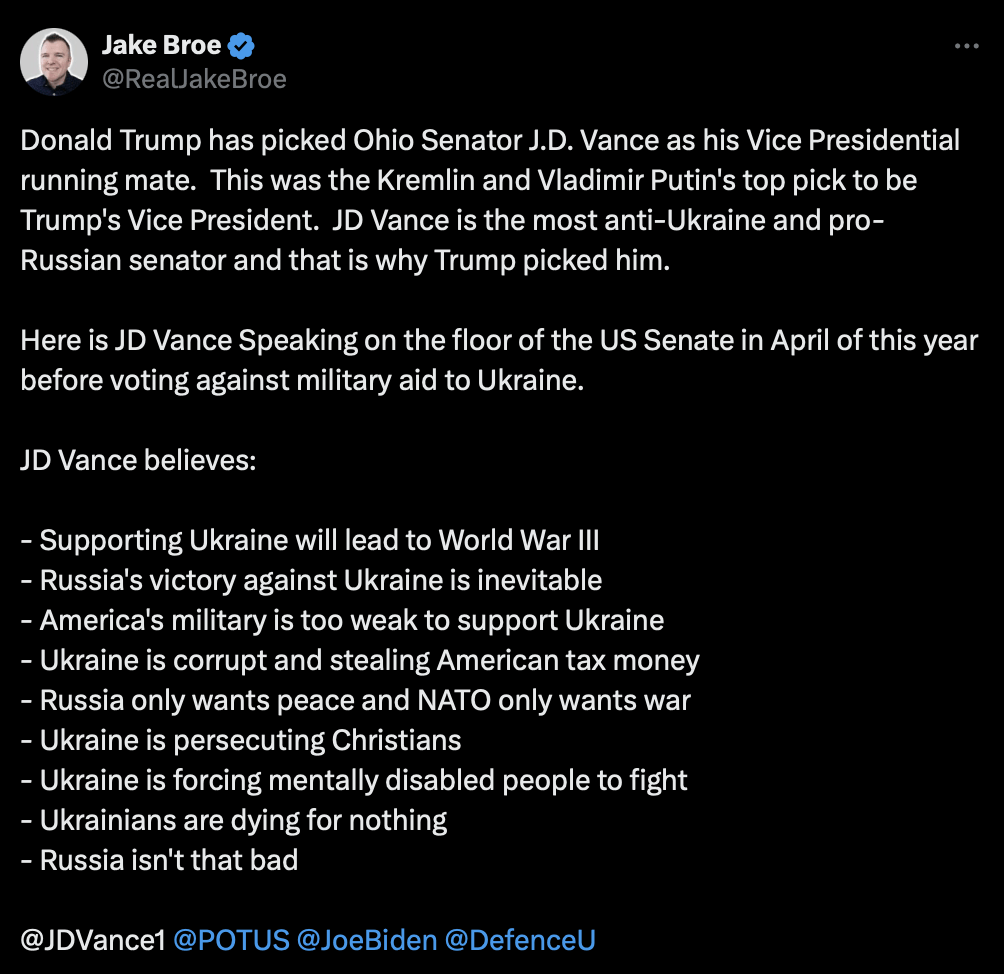Click the bullet about Russia's inevitable victory
Image resolution: width=1004 pixels, height=974 pixels.
point(311,580)
